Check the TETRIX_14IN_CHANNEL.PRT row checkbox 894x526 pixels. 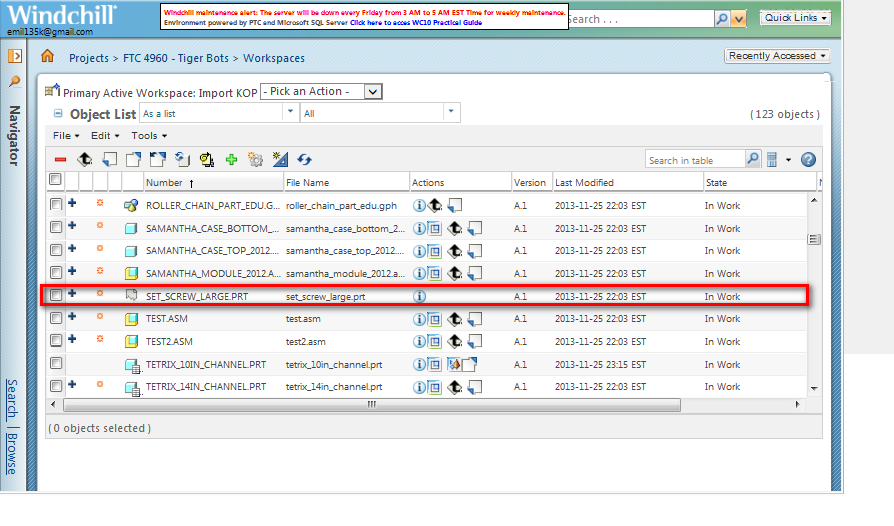click(56, 386)
